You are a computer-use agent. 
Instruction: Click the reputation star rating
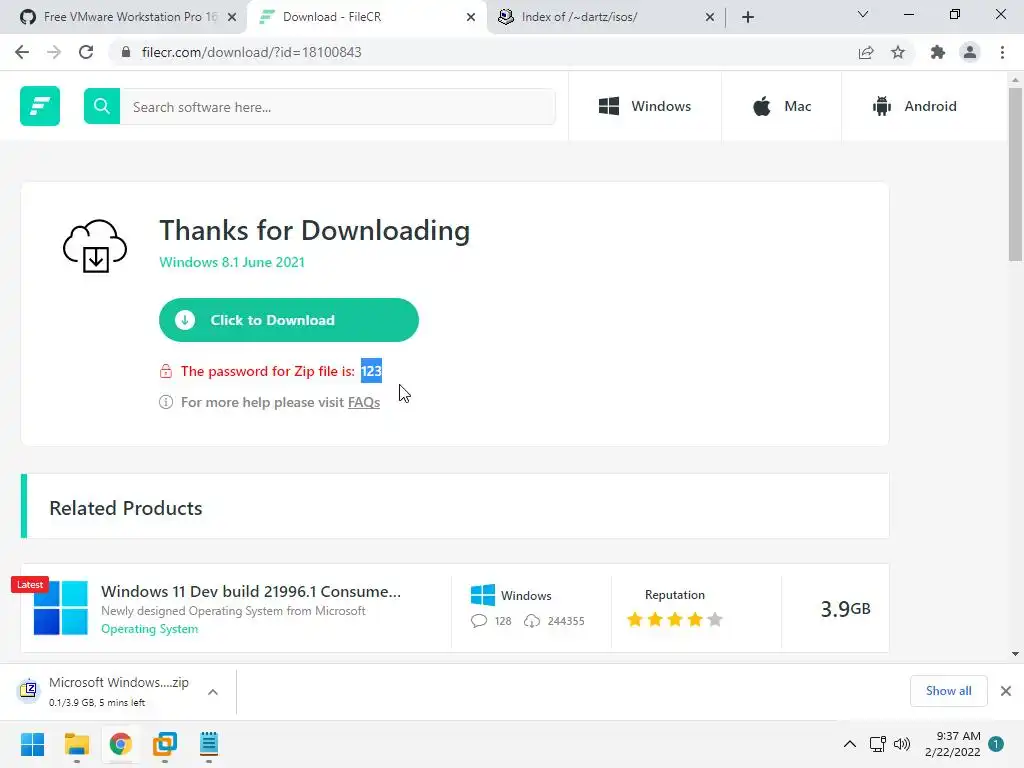(x=675, y=619)
